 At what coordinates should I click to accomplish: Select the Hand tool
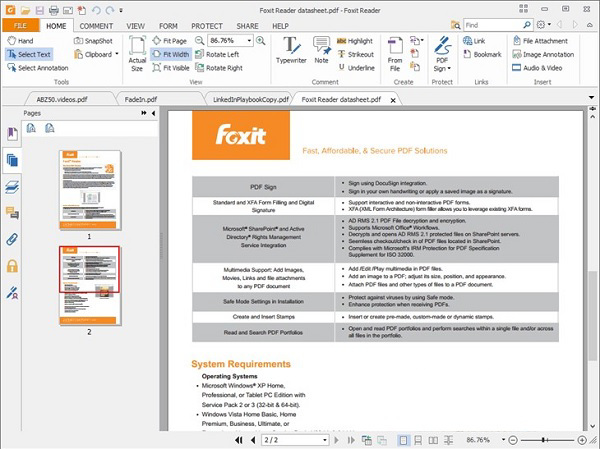click(21, 41)
